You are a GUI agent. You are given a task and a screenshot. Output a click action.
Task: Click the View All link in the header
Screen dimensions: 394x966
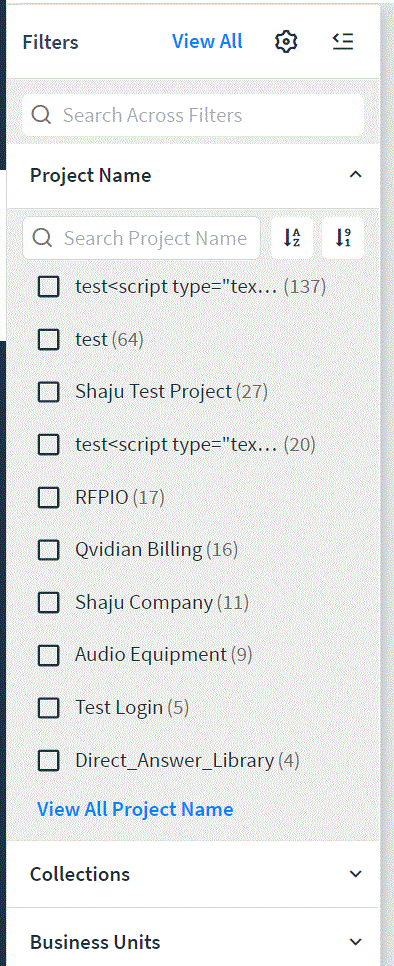click(207, 41)
